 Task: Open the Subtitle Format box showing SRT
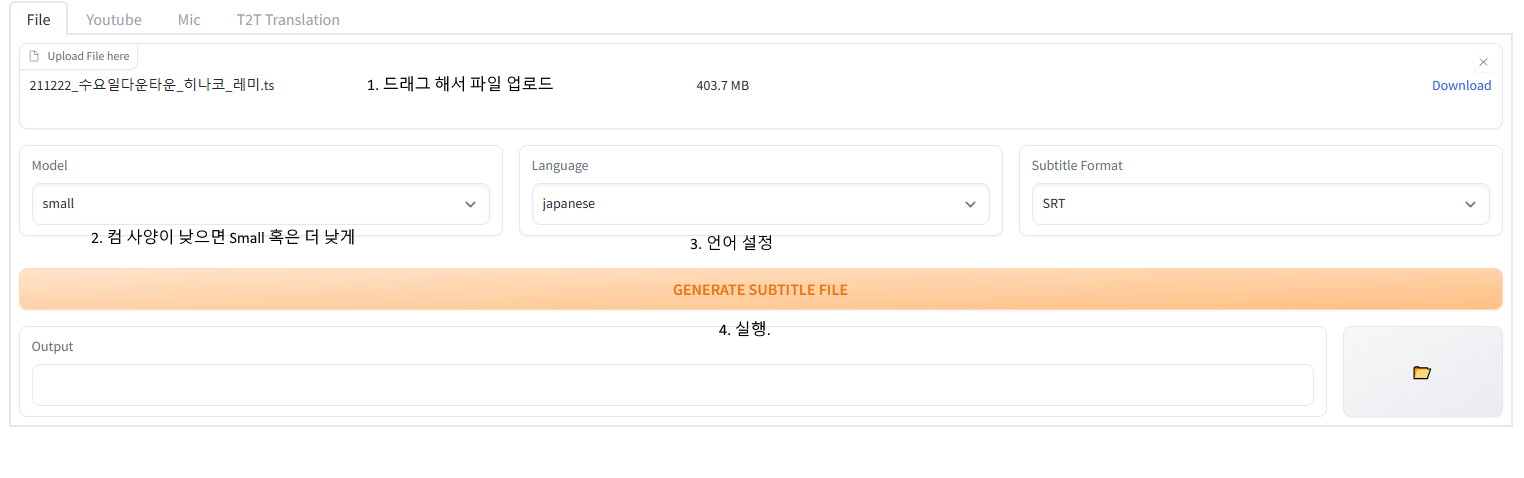(x=1250, y=204)
